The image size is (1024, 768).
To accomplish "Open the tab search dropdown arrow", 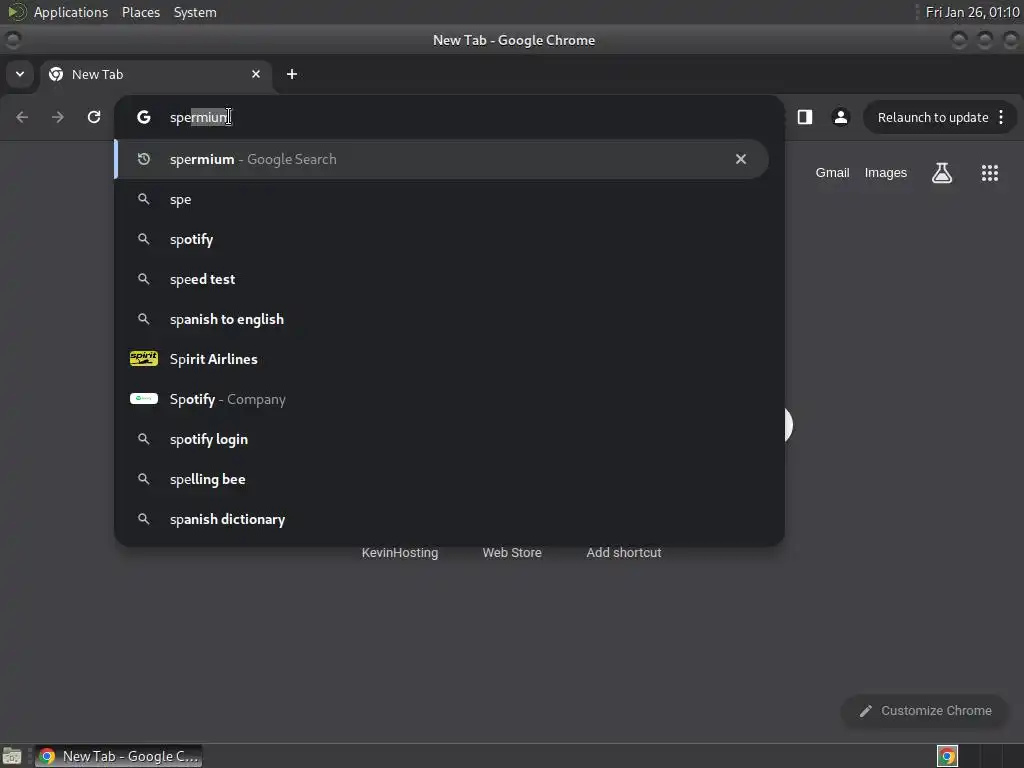I will pyautogui.click(x=20, y=74).
